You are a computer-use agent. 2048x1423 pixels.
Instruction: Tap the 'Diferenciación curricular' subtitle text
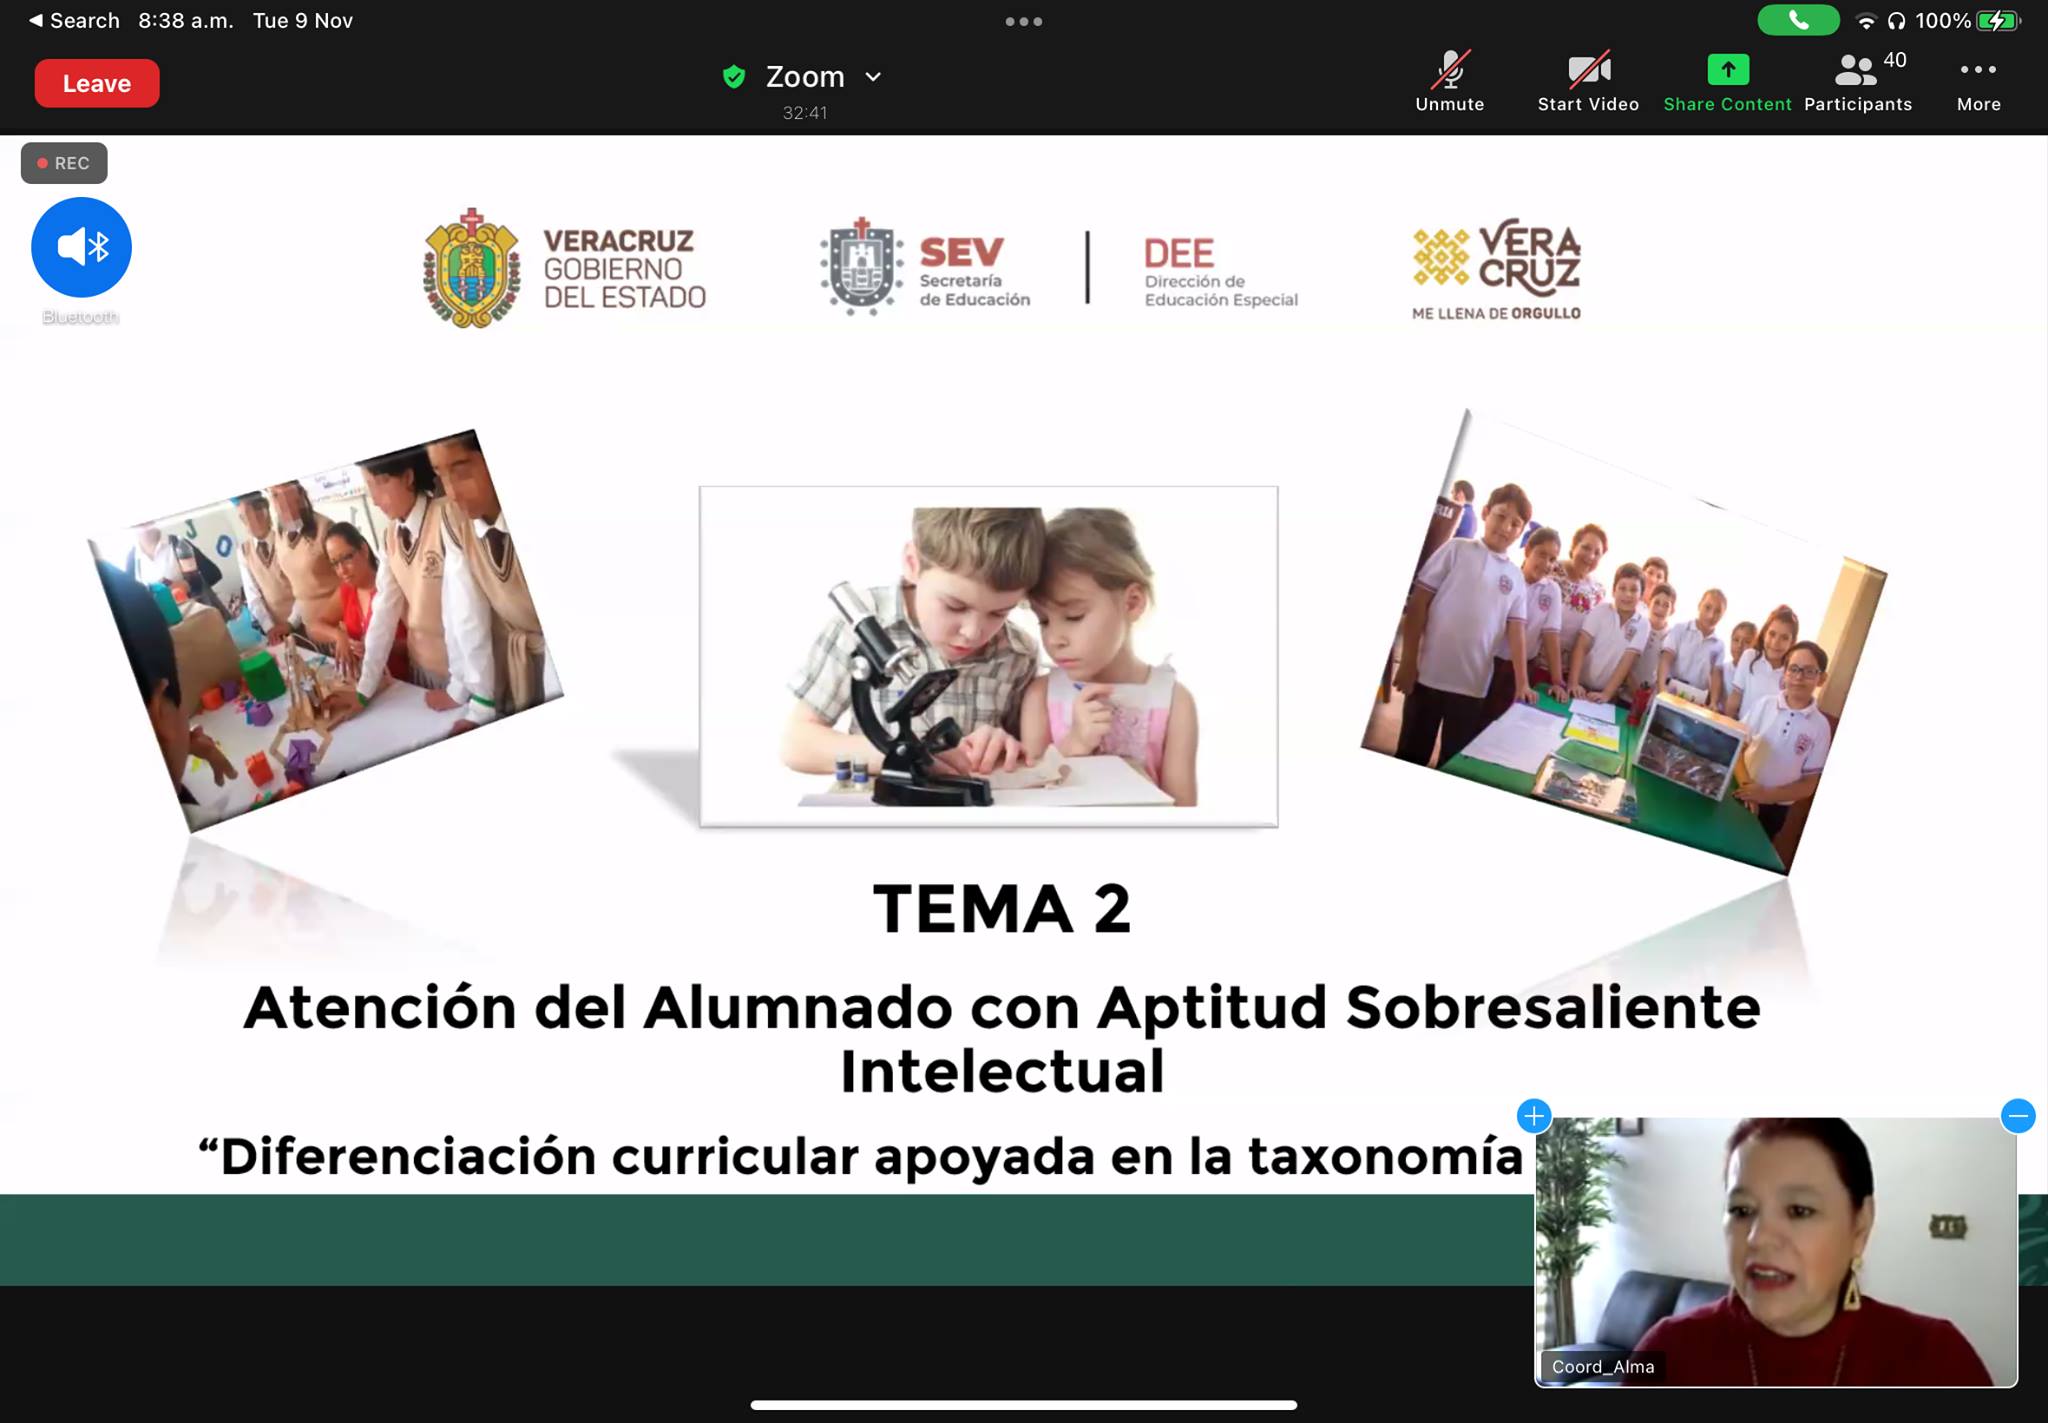pos(861,1156)
